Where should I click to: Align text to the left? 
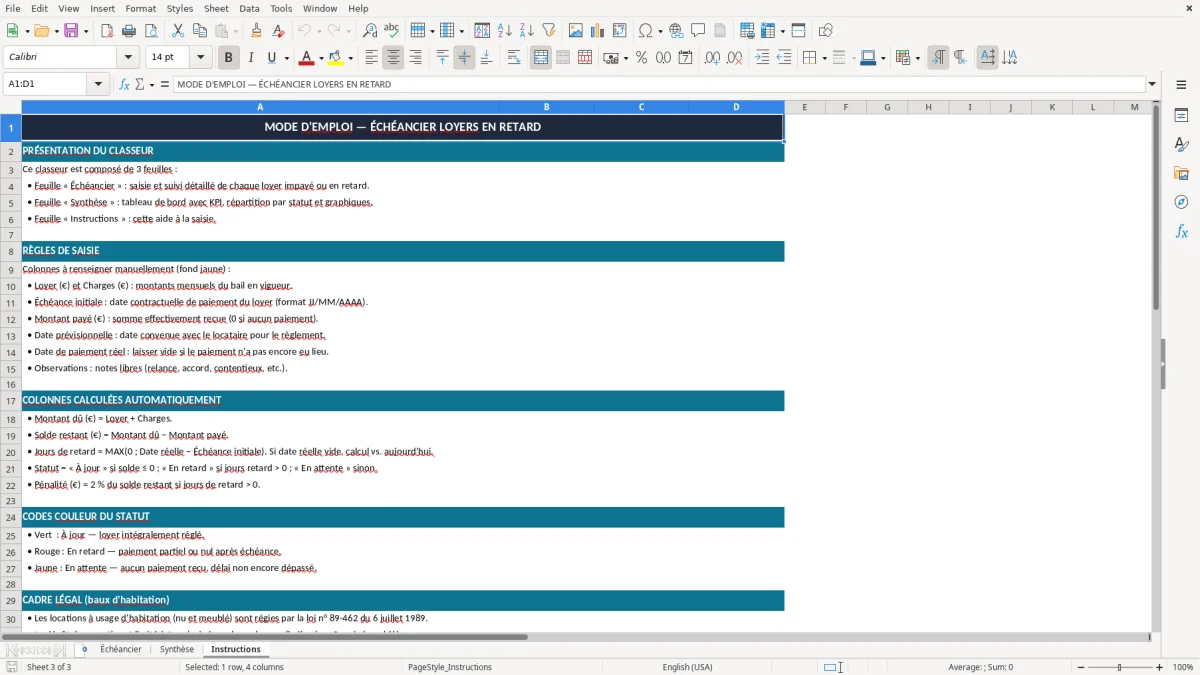pyautogui.click(x=371, y=58)
